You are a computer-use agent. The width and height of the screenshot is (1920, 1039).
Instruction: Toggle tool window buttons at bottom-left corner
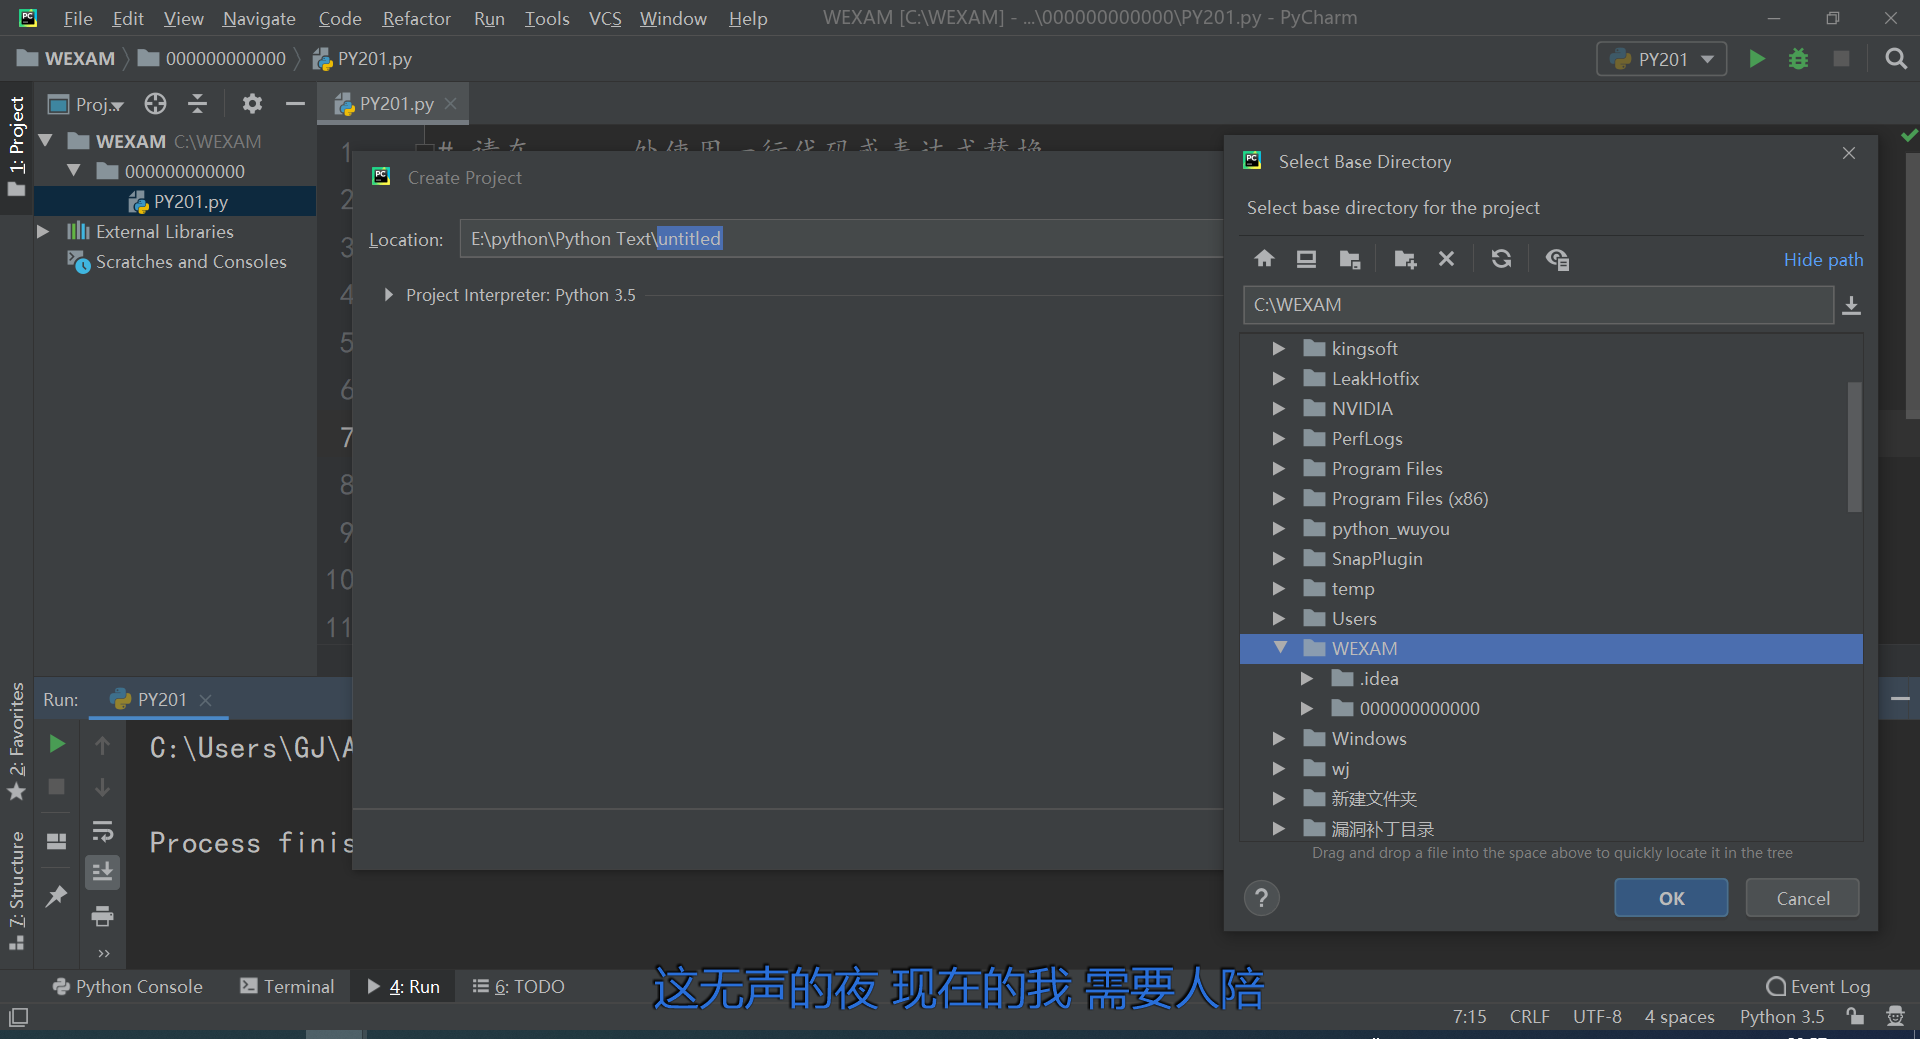[18, 1018]
